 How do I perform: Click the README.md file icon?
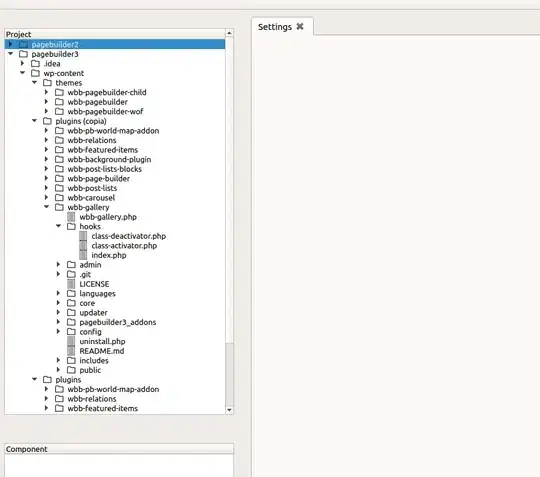[71, 351]
